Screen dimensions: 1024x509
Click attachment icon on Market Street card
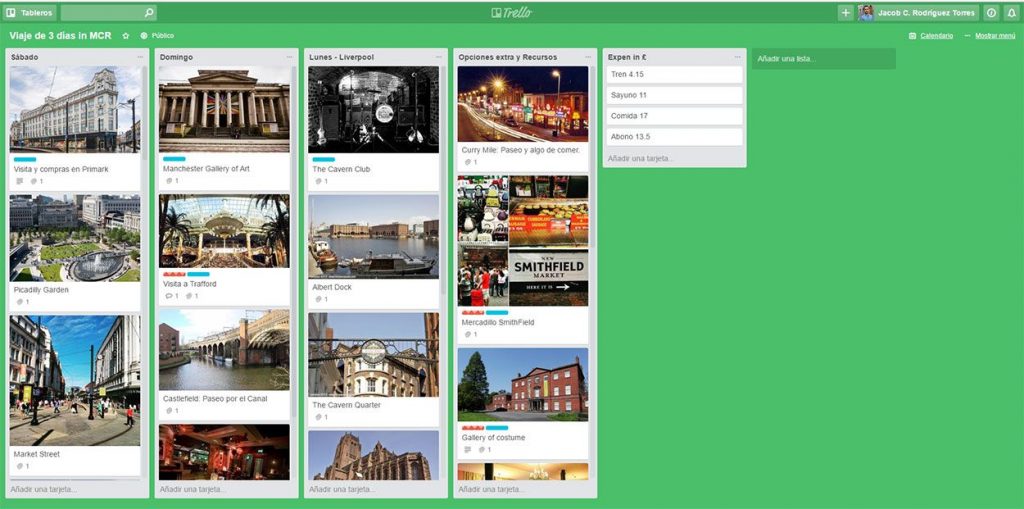point(22,467)
